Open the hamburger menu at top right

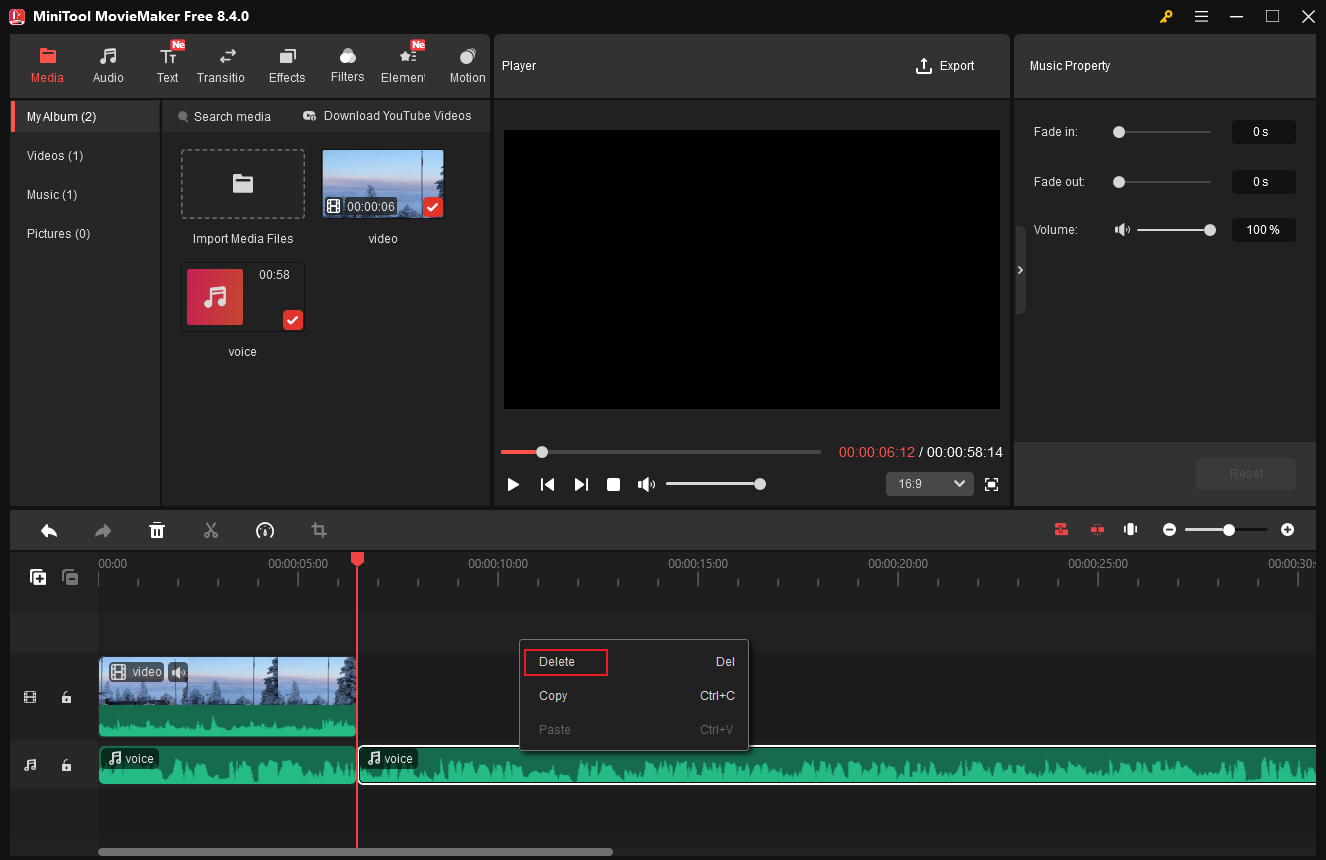point(1201,16)
